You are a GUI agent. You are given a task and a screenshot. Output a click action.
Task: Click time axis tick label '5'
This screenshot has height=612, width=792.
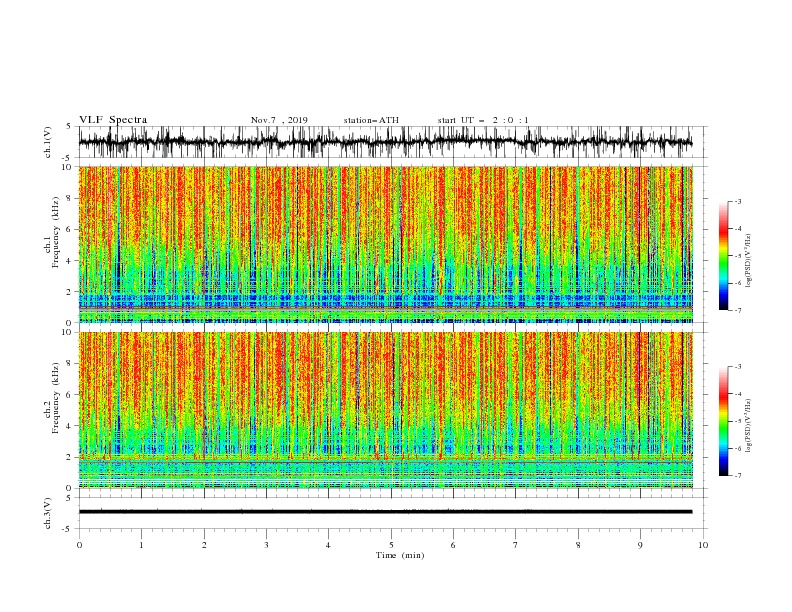[x=391, y=545]
